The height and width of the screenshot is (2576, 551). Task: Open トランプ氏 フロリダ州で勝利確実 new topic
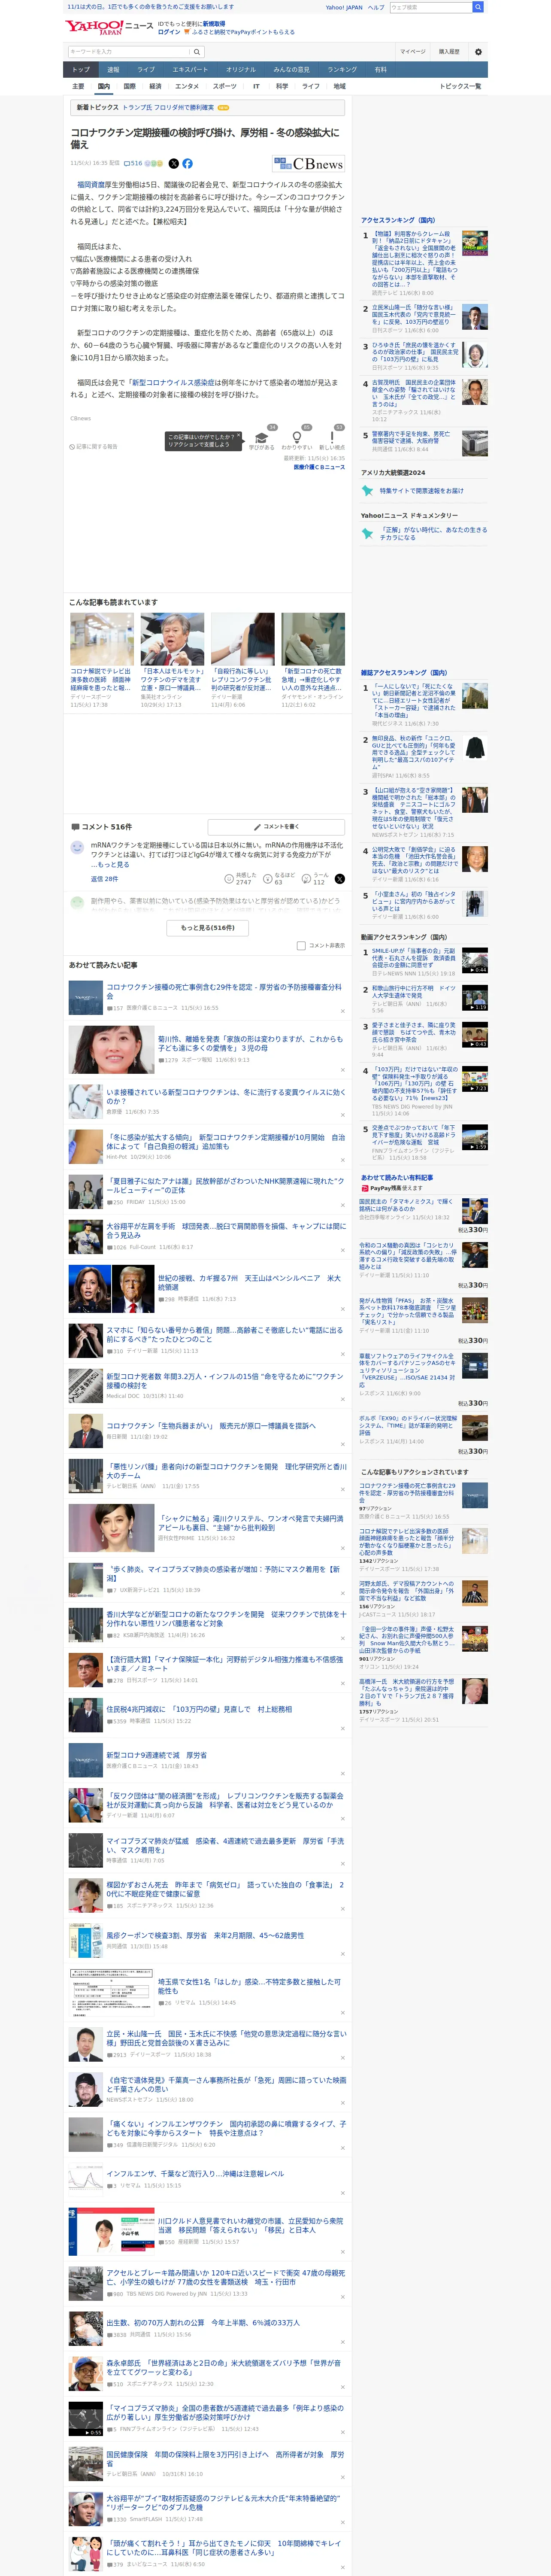(167, 107)
